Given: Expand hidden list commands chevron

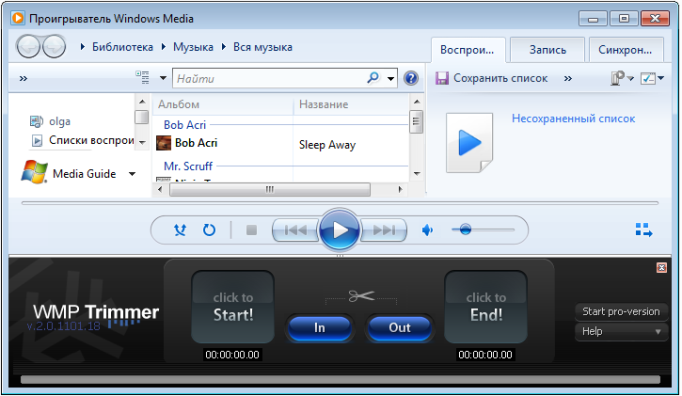Looking at the screenshot, I should (x=568, y=78).
